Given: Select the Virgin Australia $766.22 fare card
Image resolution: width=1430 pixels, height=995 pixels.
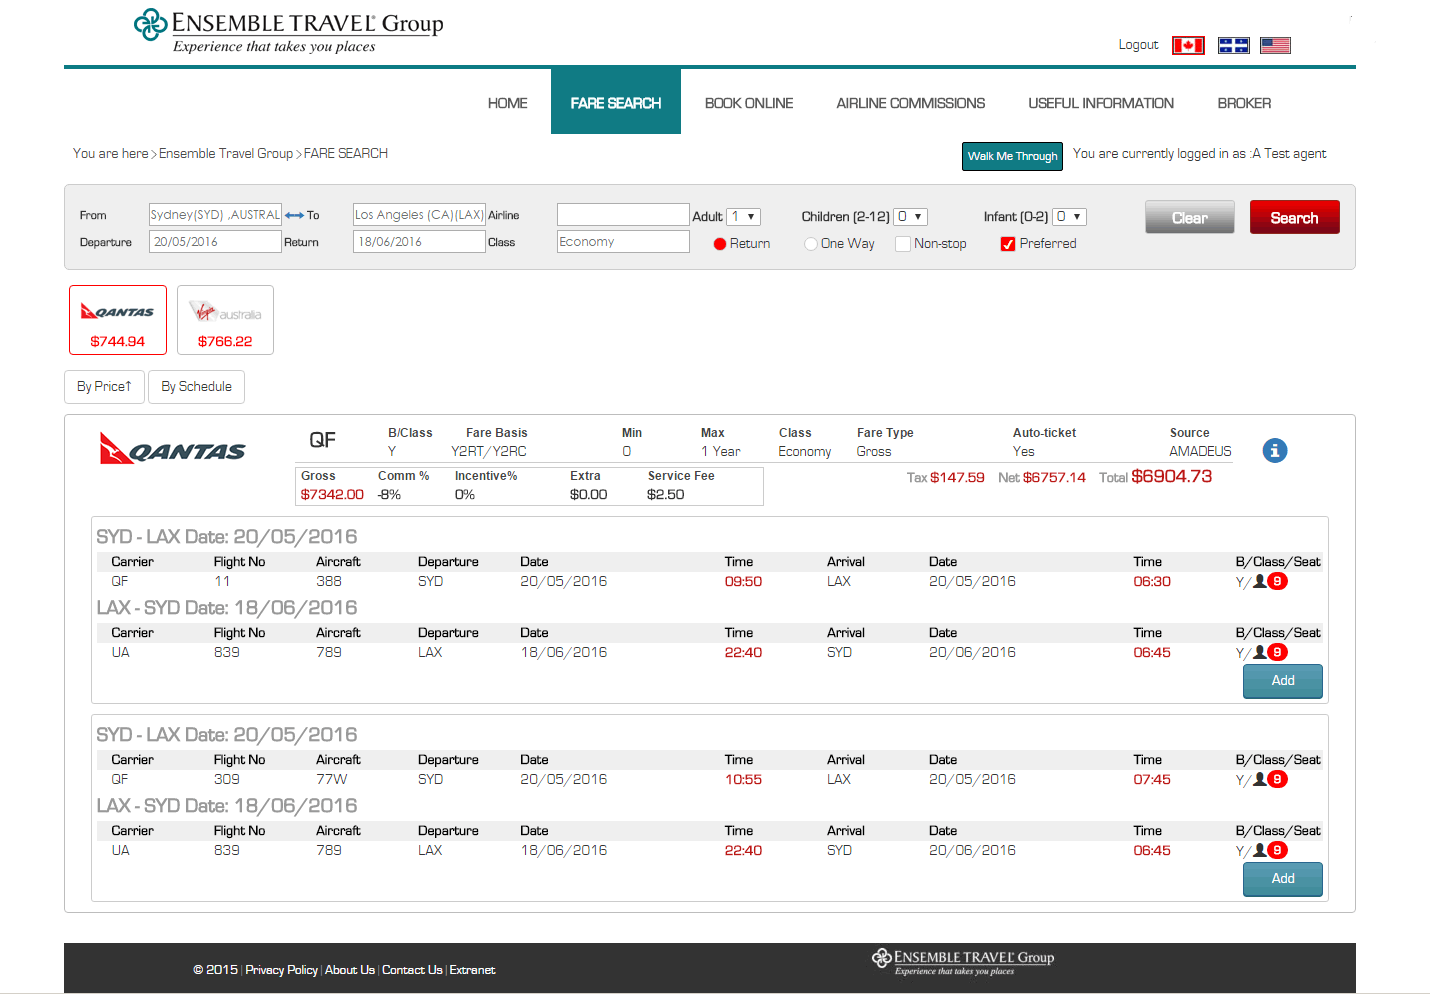Looking at the screenshot, I should pyautogui.click(x=225, y=320).
